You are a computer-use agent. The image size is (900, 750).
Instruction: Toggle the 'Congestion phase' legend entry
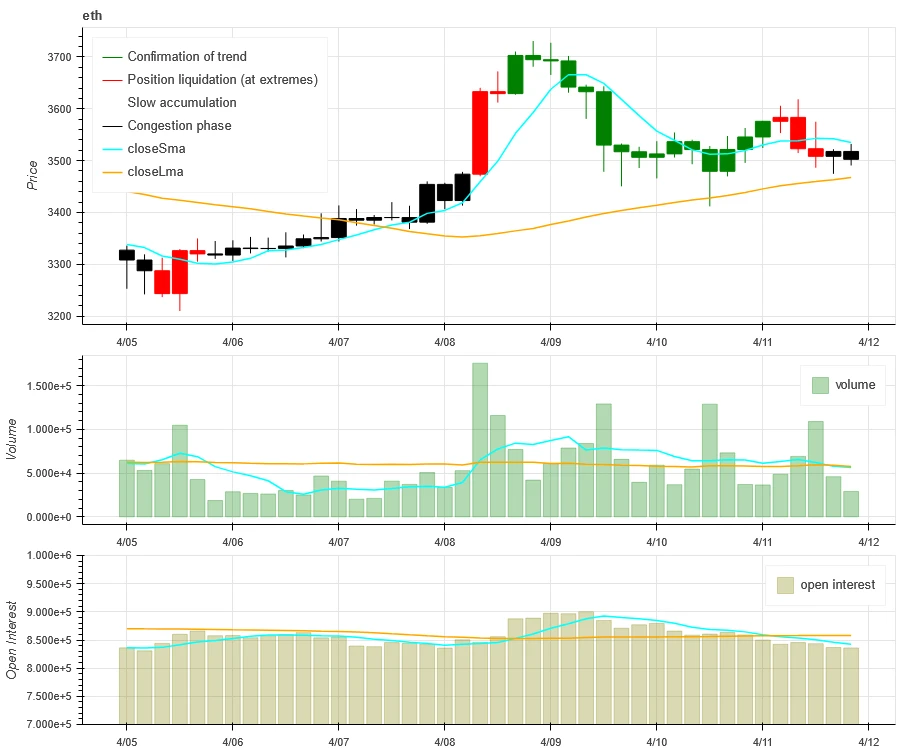179,126
